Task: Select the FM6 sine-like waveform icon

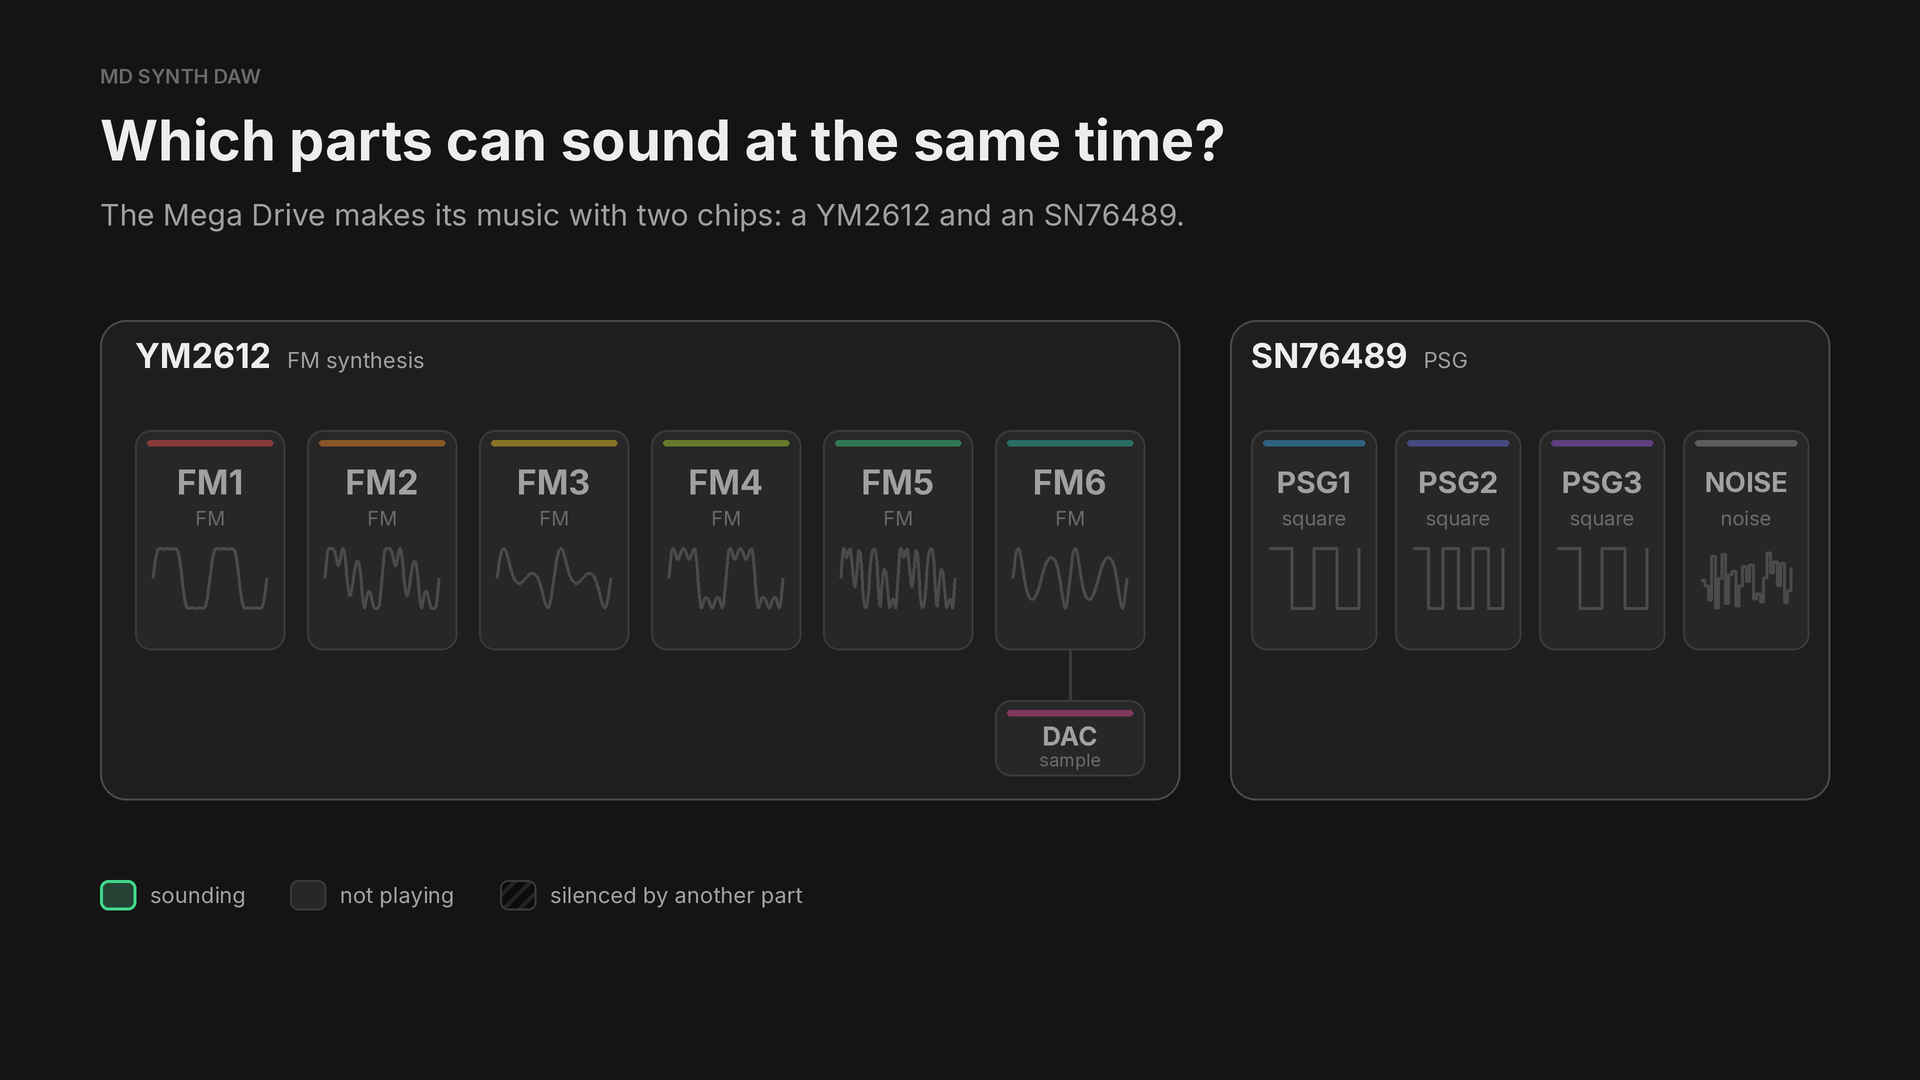Action: click(x=1070, y=578)
